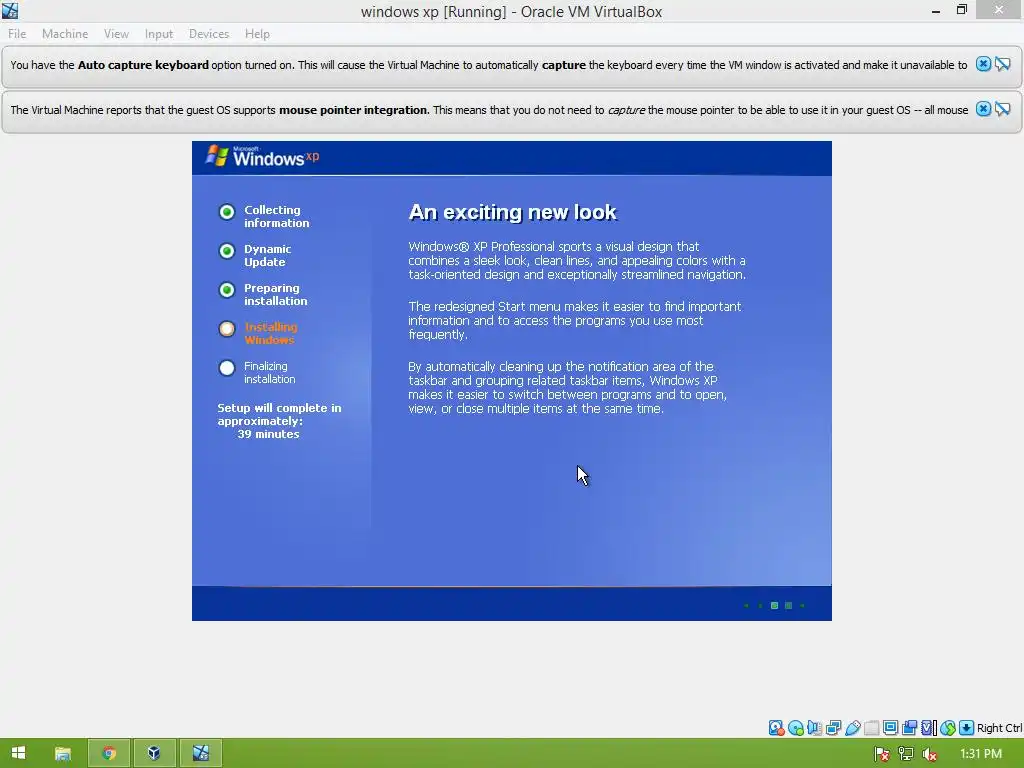The width and height of the screenshot is (1024, 768).
Task: Click the optical disk activity indicator
Action: pyautogui.click(x=795, y=728)
